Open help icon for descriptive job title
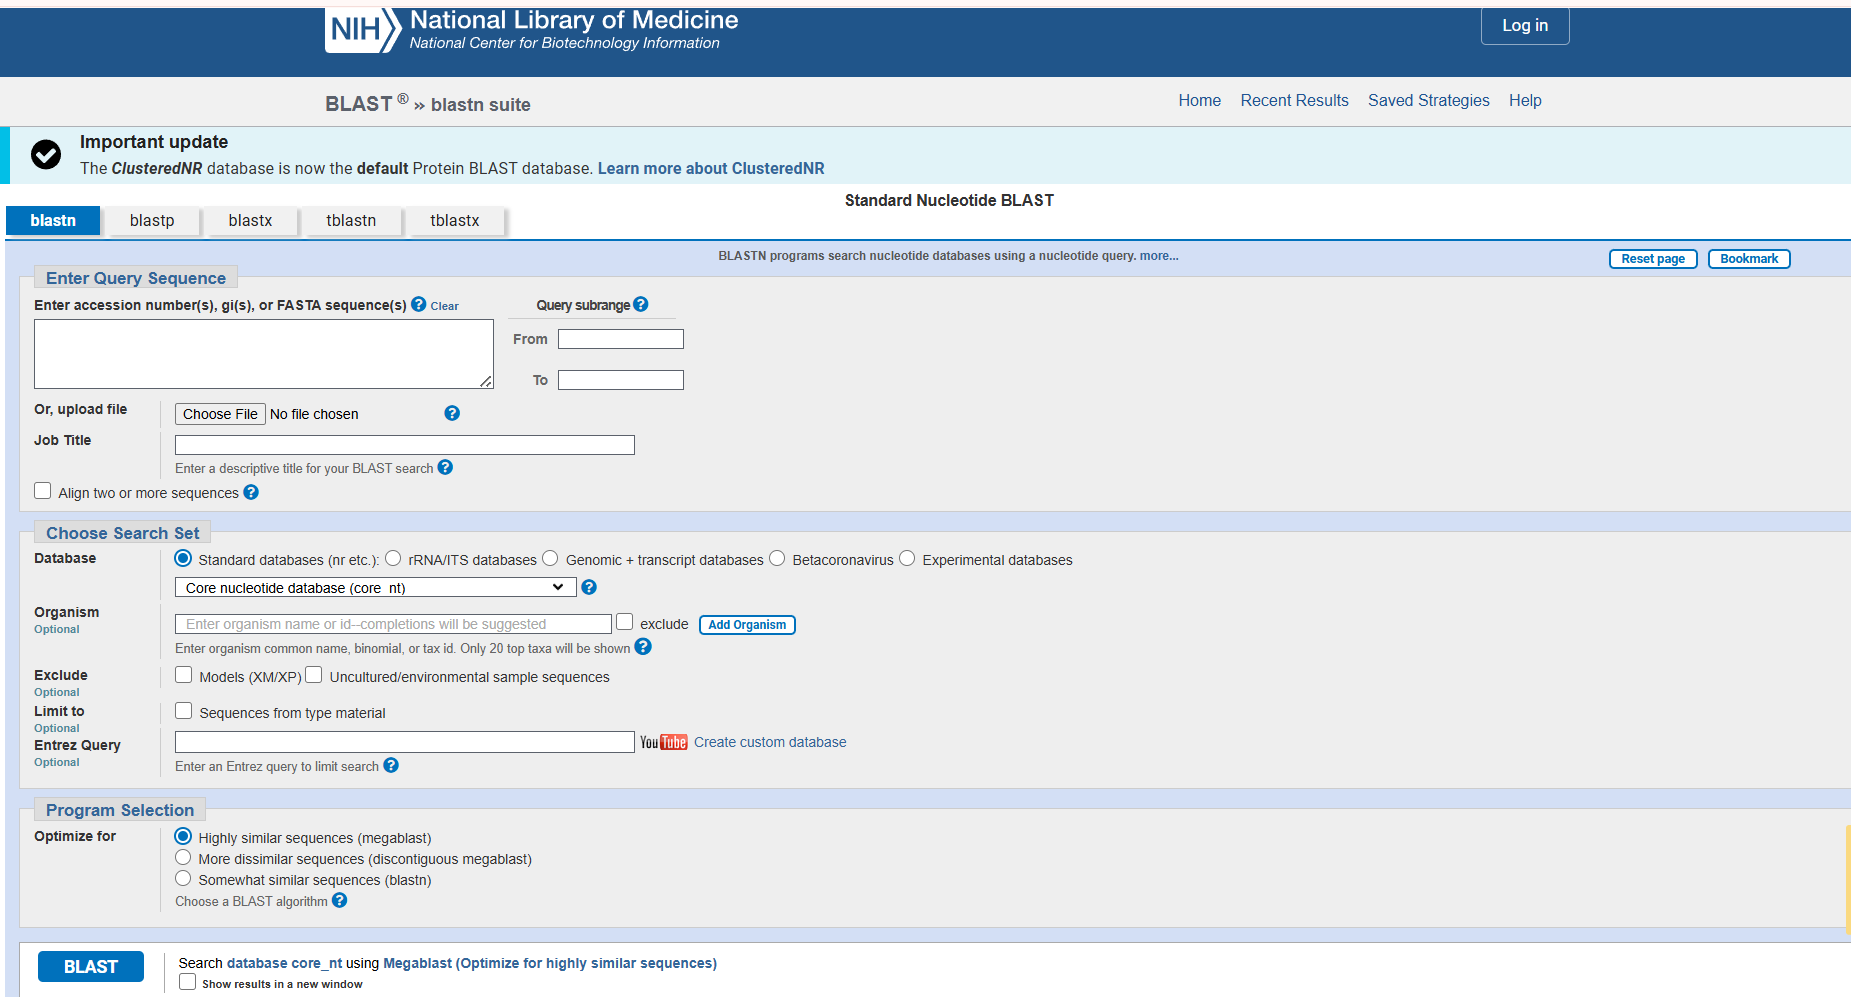Viewport: 1851px width, 997px height. pos(445,467)
